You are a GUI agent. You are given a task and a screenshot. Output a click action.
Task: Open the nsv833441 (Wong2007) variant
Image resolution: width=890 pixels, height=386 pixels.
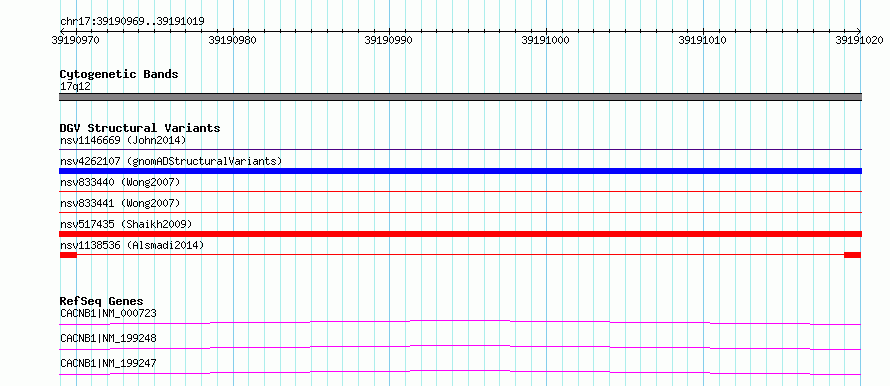coord(120,203)
